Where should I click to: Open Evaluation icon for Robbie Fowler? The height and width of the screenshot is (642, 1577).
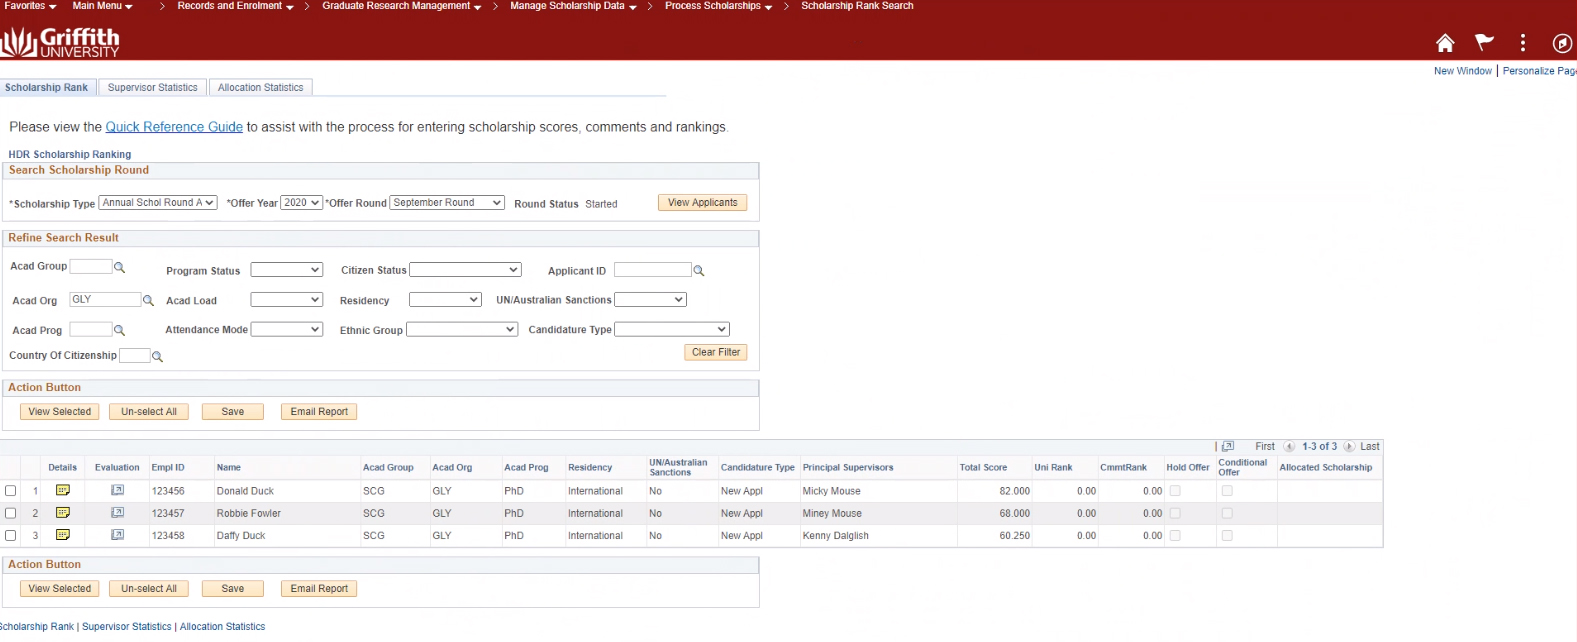point(117,513)
